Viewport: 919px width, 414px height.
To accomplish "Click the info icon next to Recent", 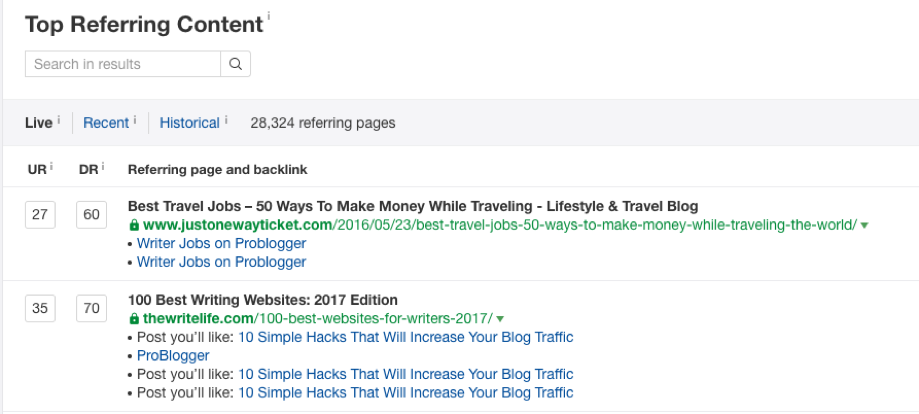I will [135, 120].
